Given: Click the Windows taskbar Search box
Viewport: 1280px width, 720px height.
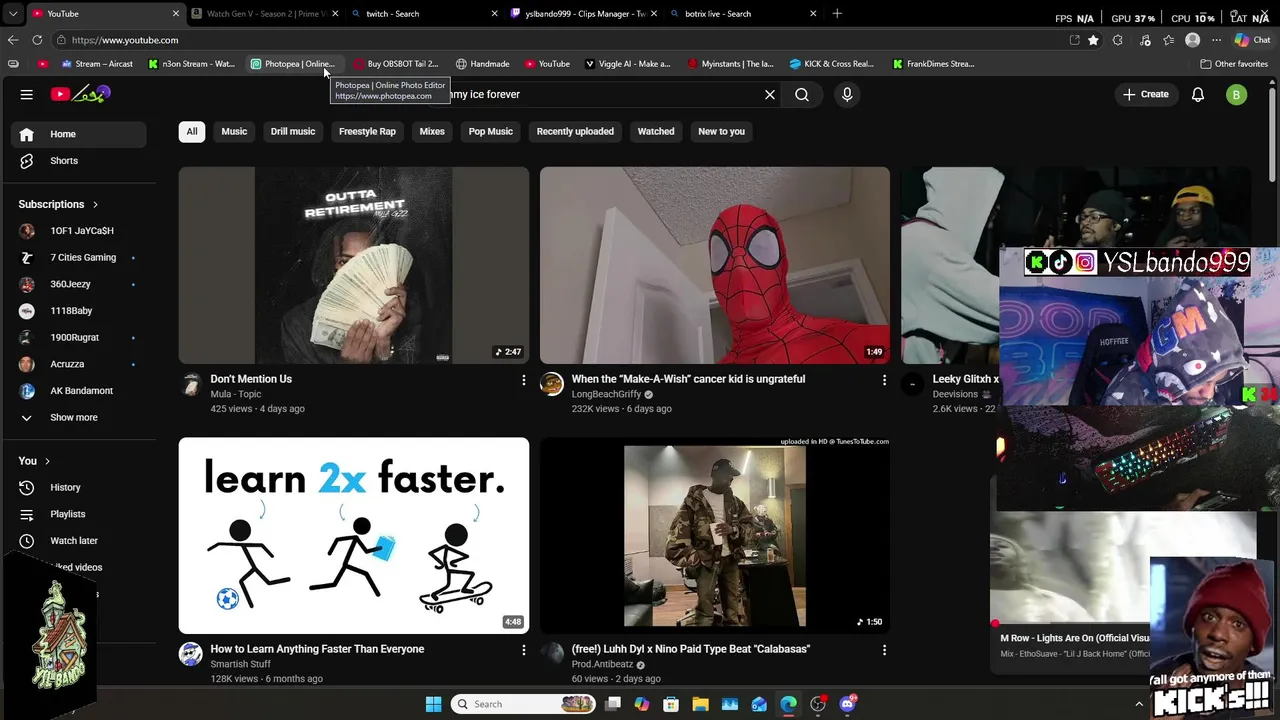Looking at the screenshot, I should point(524,704).
